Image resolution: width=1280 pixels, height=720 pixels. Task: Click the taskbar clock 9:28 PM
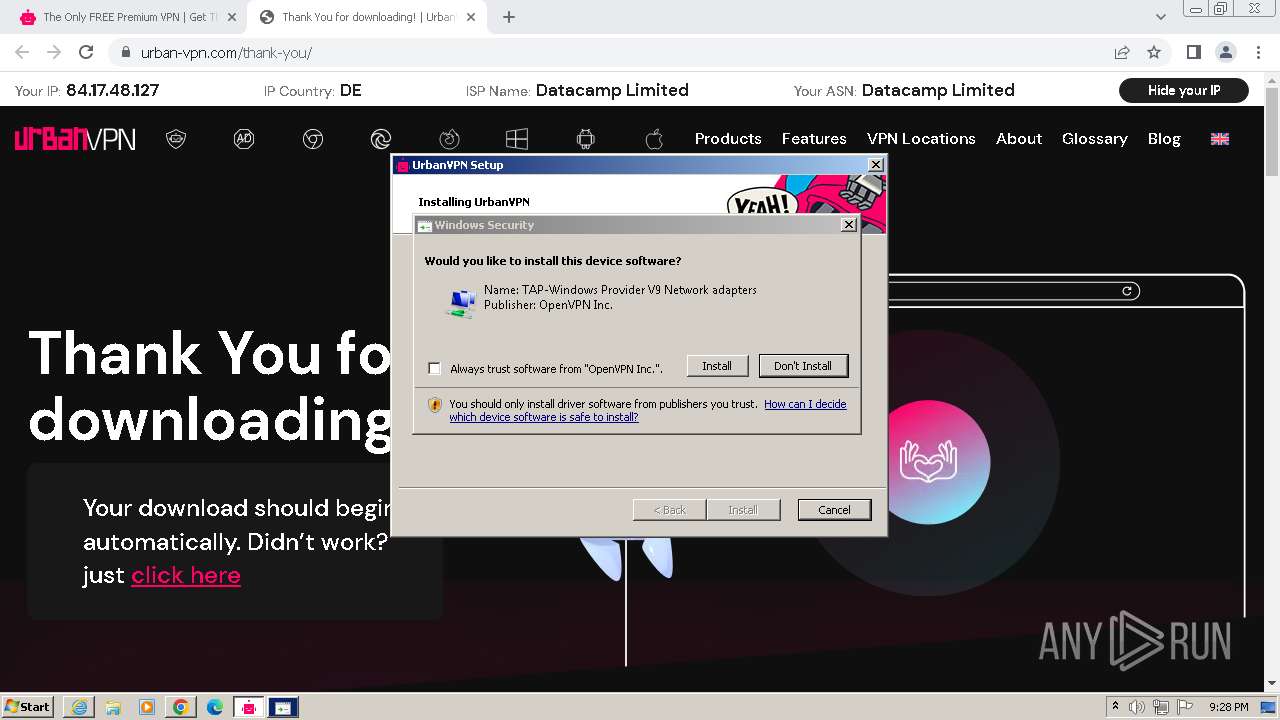(1229, 707)
